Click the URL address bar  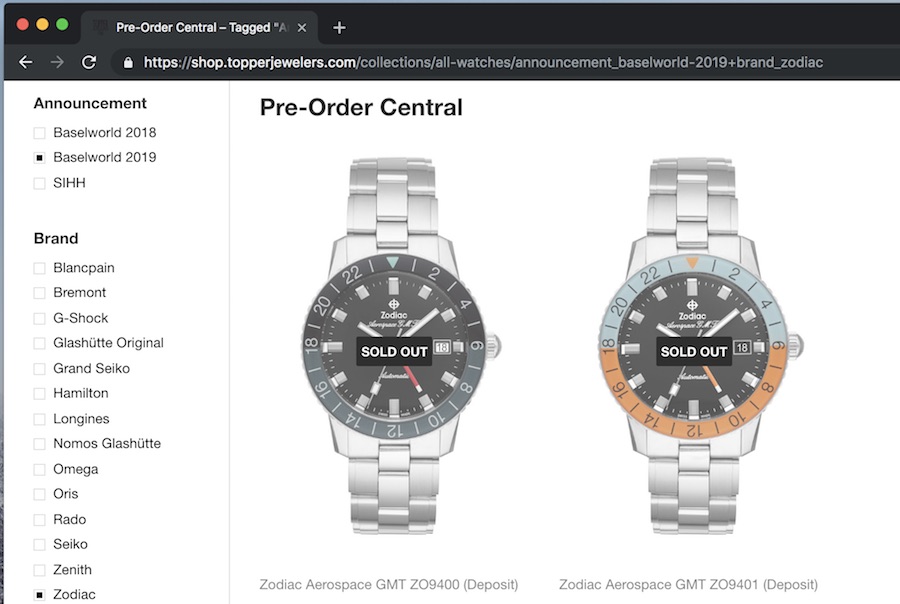[x=480, y=62]
